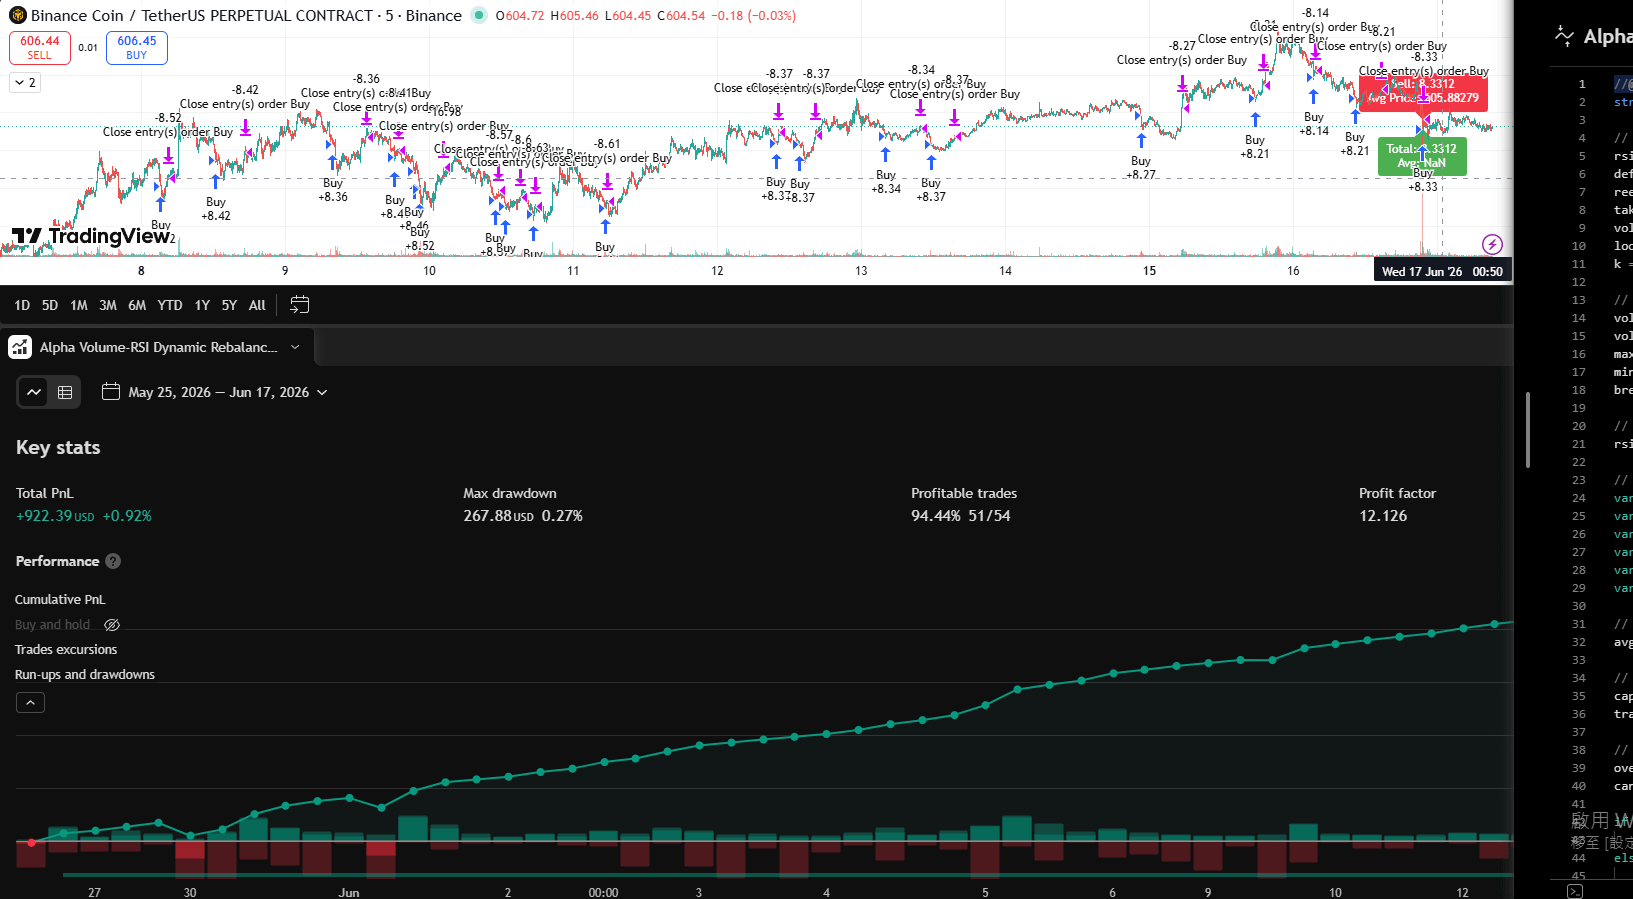Click the 13 date label on chart time axis
1633x899 pixels.
click(861, 271)
